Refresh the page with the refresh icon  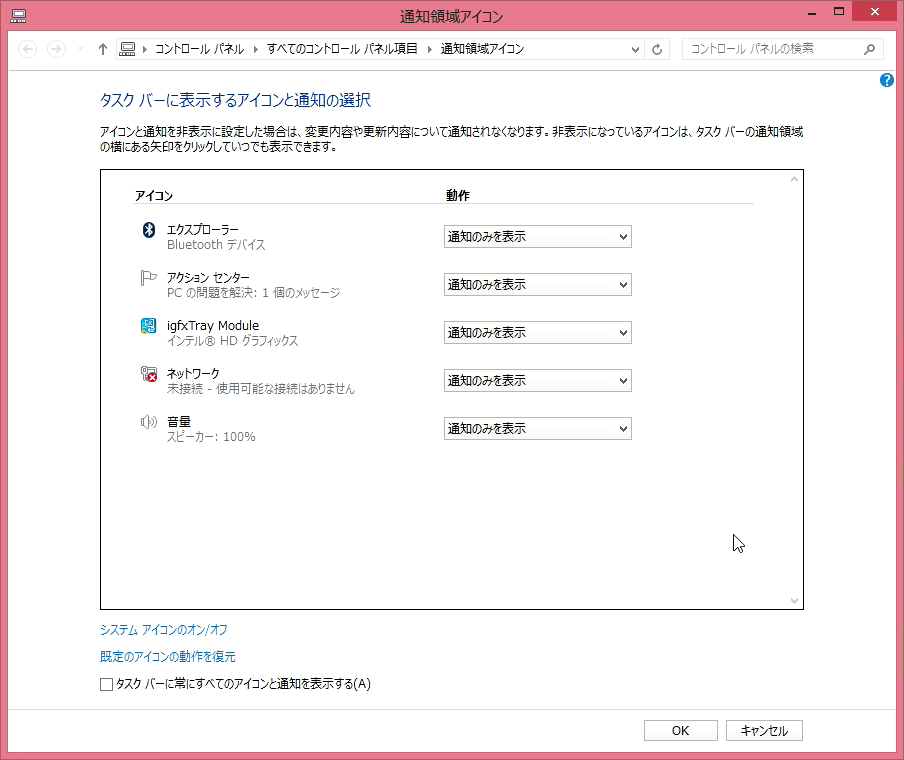657,48
